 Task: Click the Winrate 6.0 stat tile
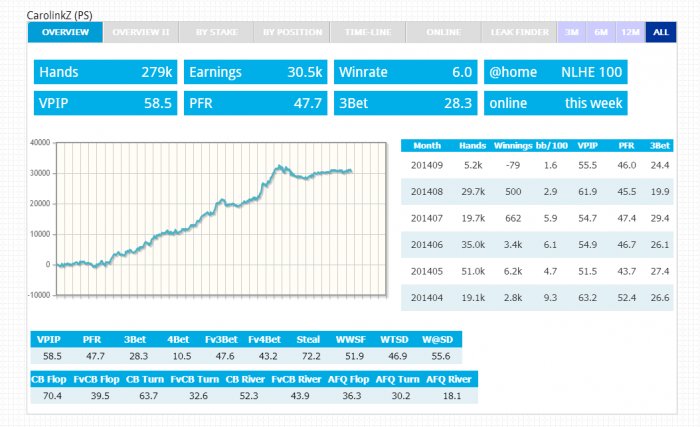point(405,72)
